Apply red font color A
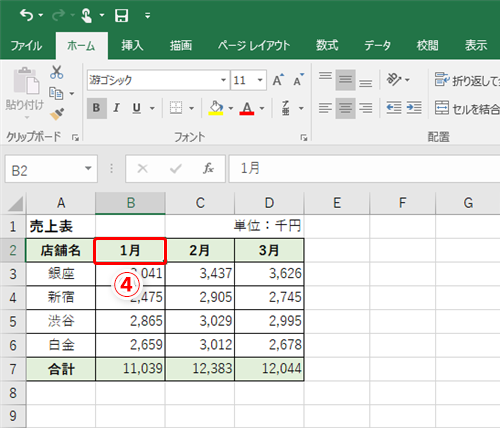 click(247, 108)
